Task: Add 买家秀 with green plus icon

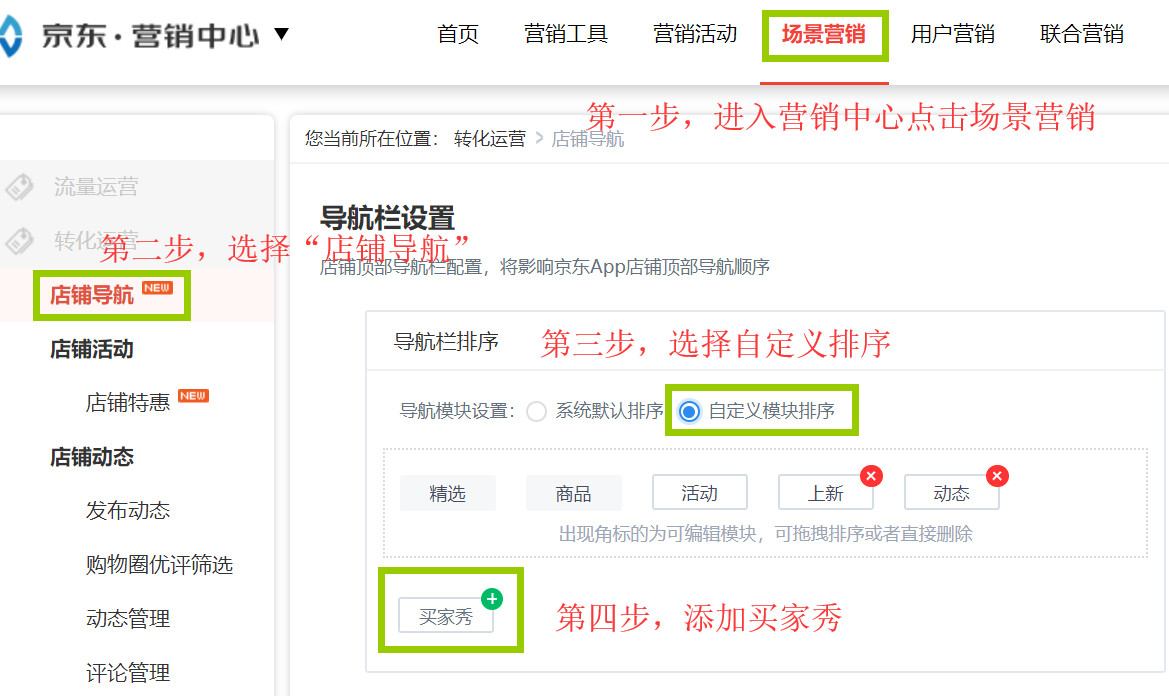Action: [x=492, y=598]
